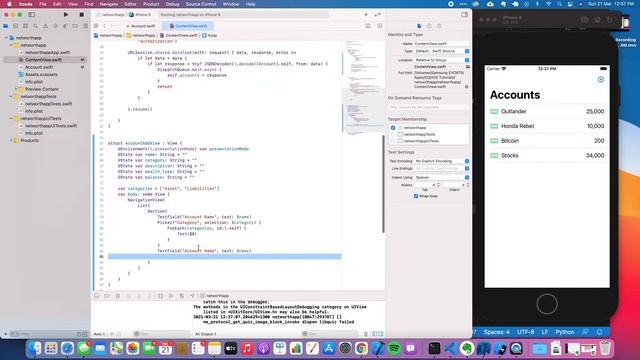Hide the navigator with the sidebar toggle icon

31,15
